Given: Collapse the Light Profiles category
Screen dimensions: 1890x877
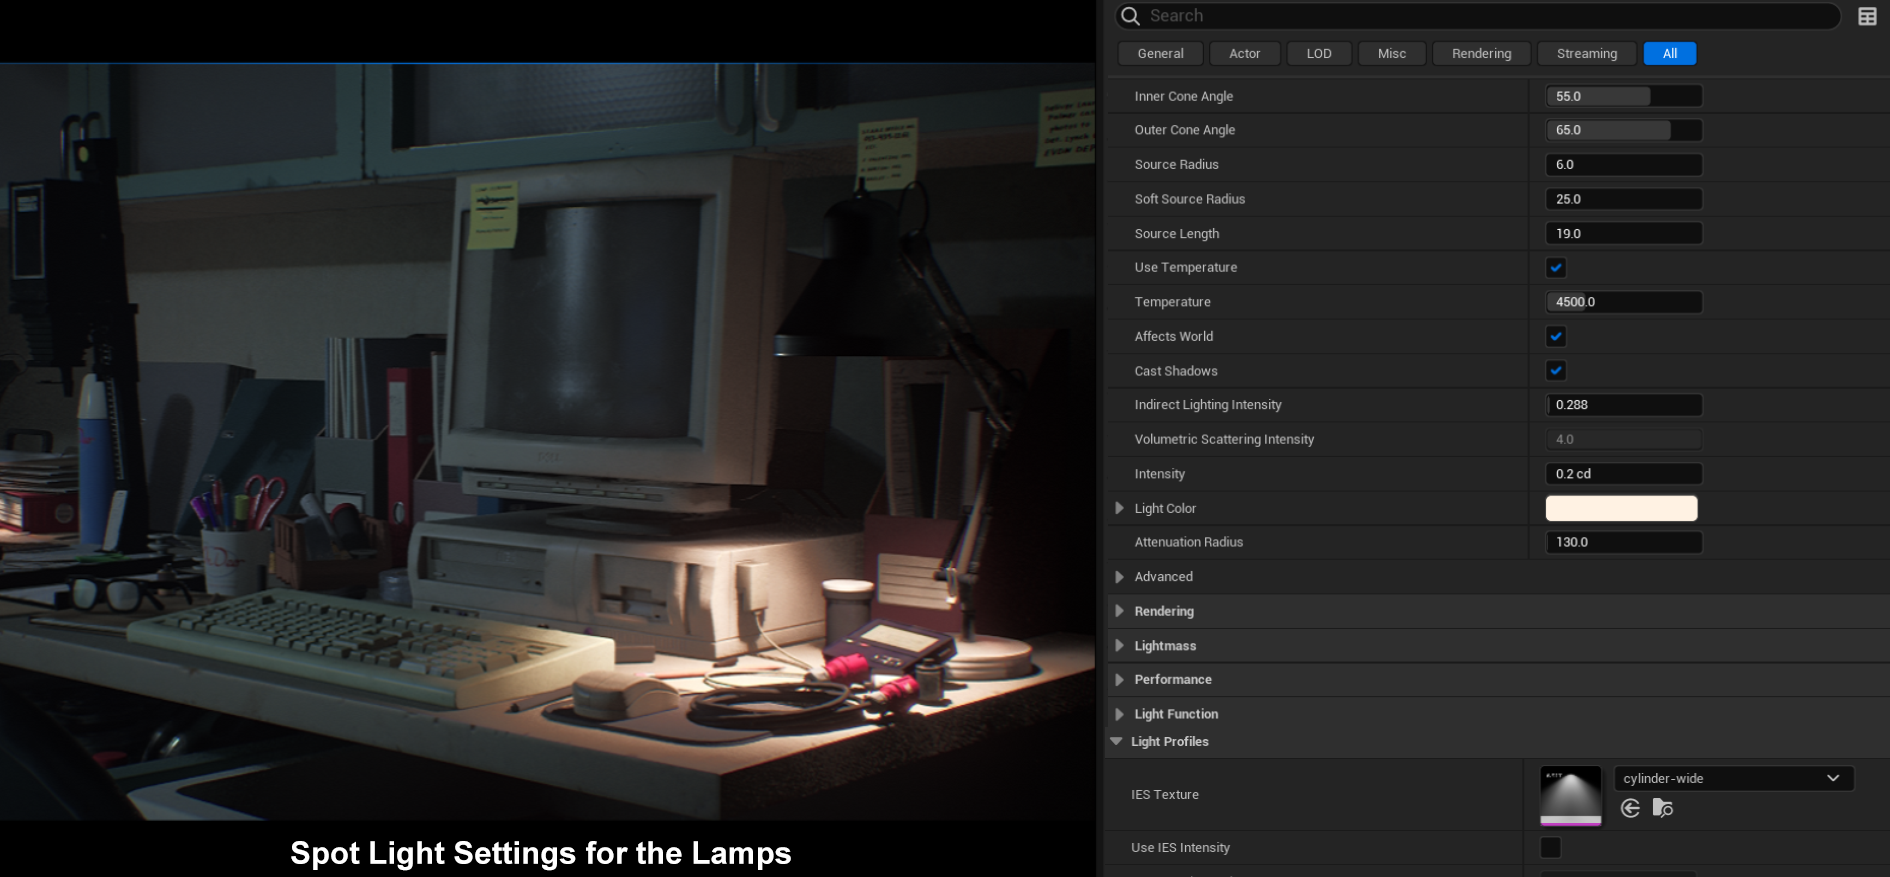Looking at the screenshot, I should click(1117, 741).
